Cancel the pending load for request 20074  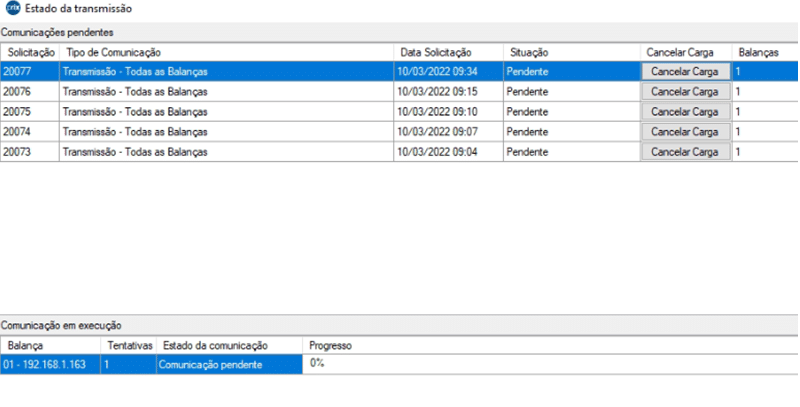684,132
